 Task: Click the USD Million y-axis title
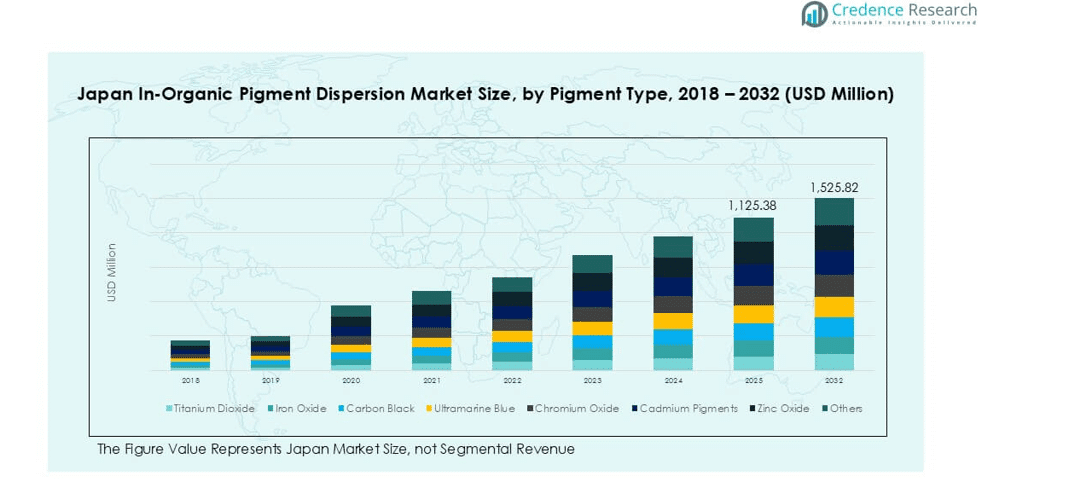coord(112,273)
